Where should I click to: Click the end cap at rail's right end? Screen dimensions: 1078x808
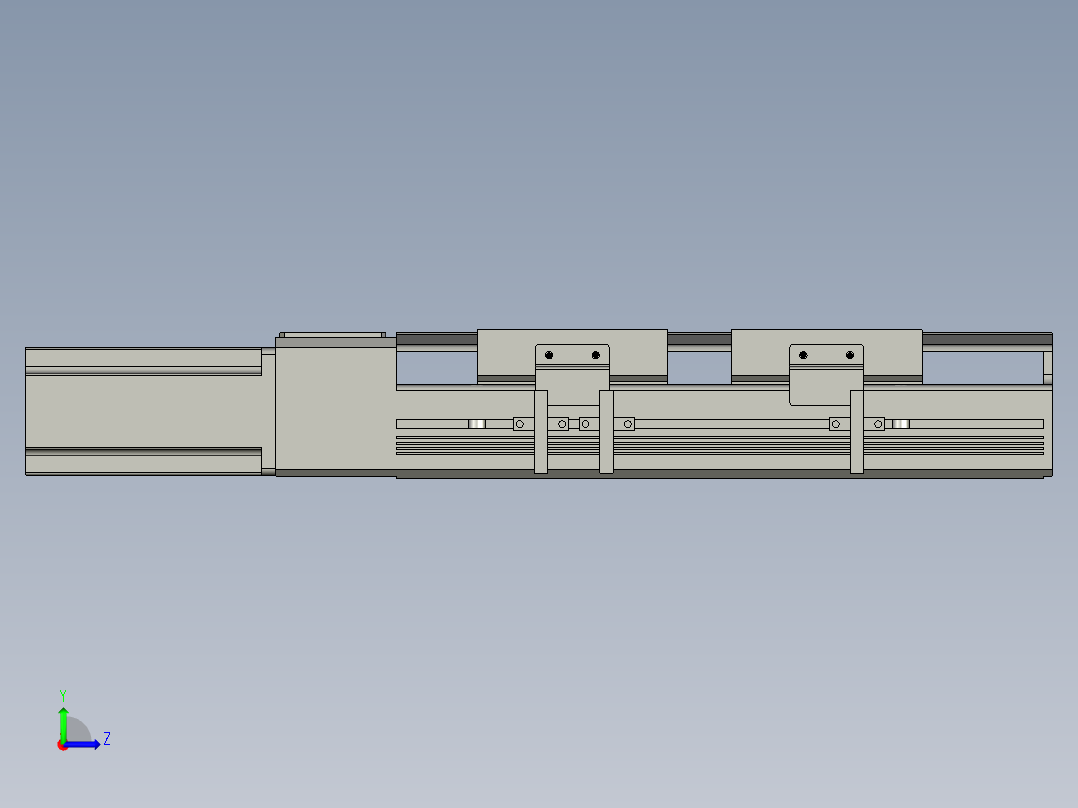coord(1048,363)
